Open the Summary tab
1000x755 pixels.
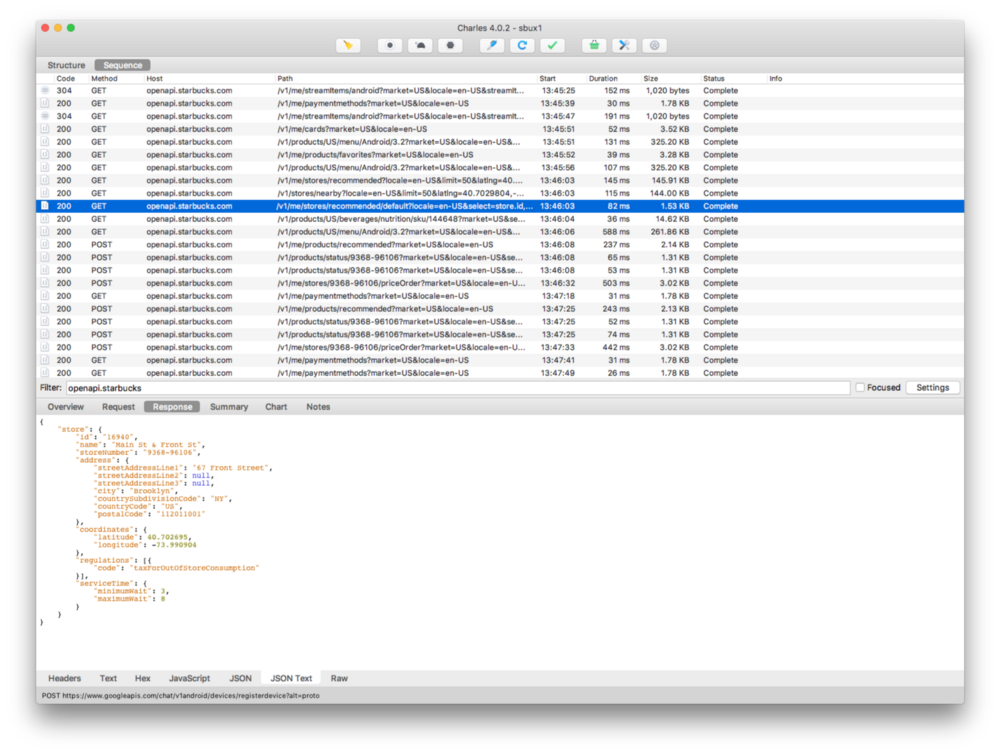tap(229, 407)
